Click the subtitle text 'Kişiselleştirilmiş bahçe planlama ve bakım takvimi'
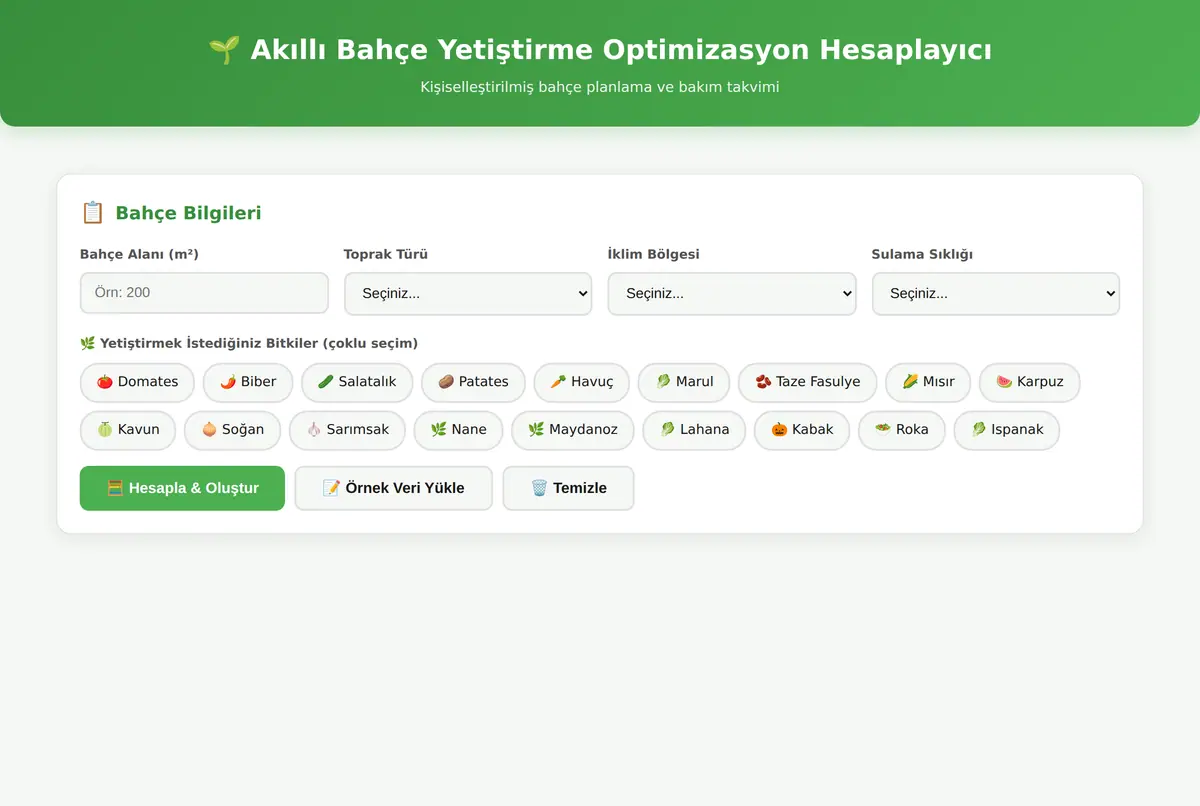 point(600,87)
